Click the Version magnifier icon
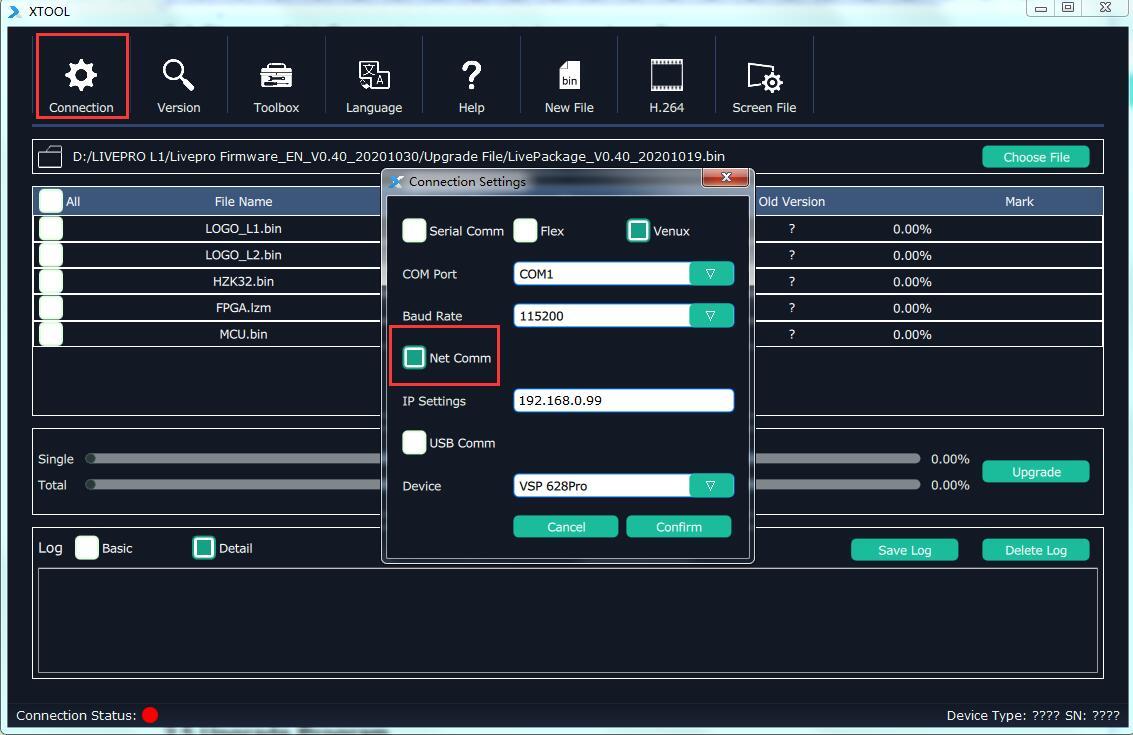Image resolution: width=1133 pixels, height=735 pixels. pos(178,75)
